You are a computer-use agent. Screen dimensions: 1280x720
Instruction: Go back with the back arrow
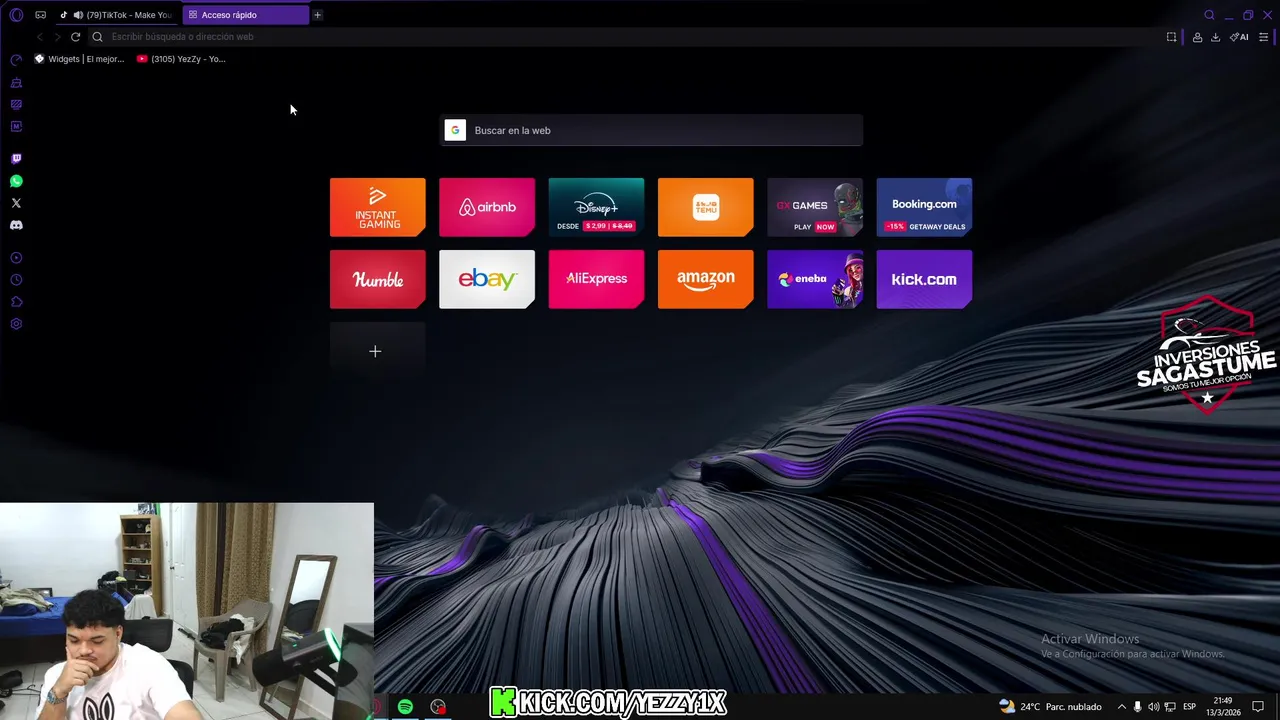coord(39,37)
